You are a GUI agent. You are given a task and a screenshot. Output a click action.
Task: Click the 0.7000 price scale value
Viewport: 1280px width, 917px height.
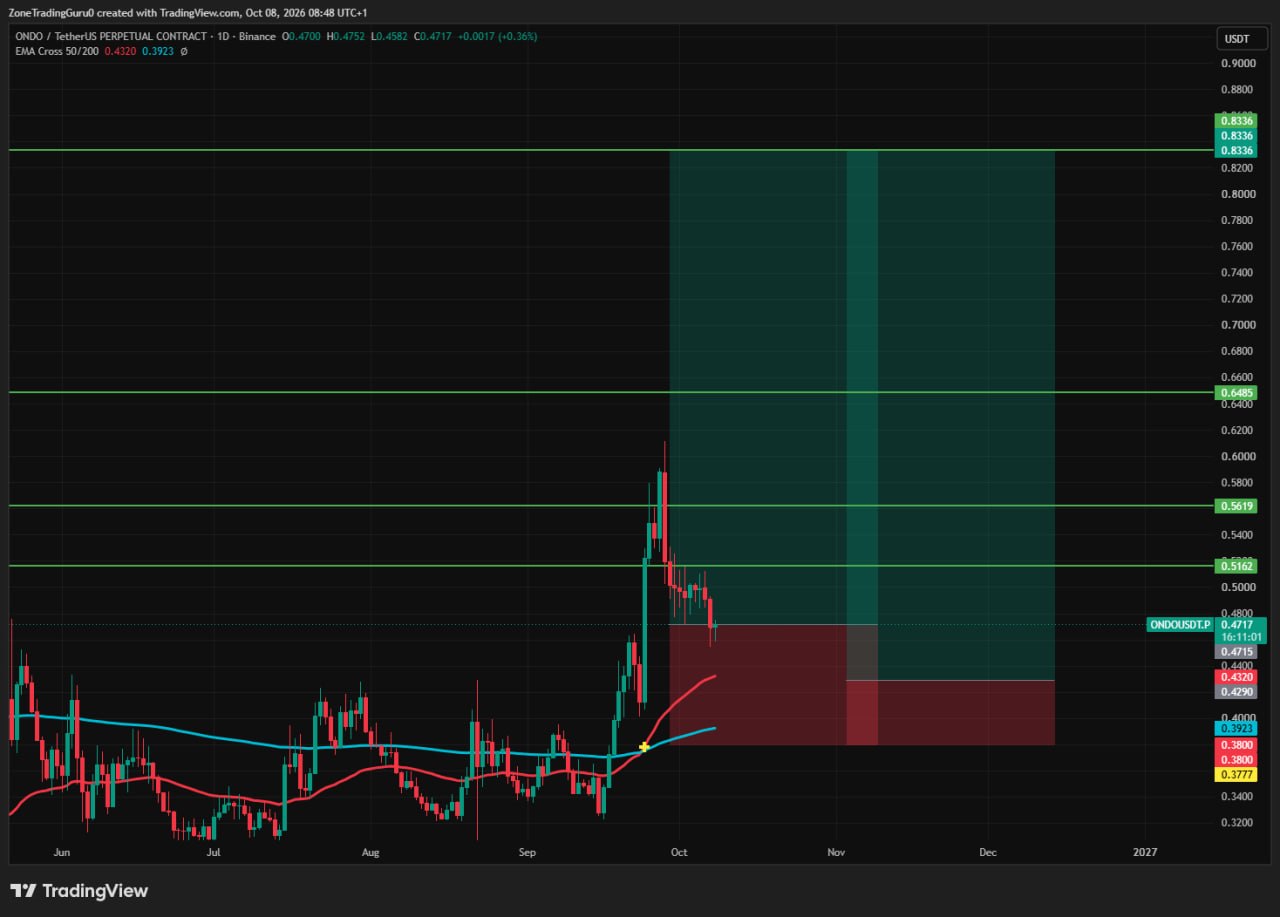pyautogui.click(x=1238, y=325)
